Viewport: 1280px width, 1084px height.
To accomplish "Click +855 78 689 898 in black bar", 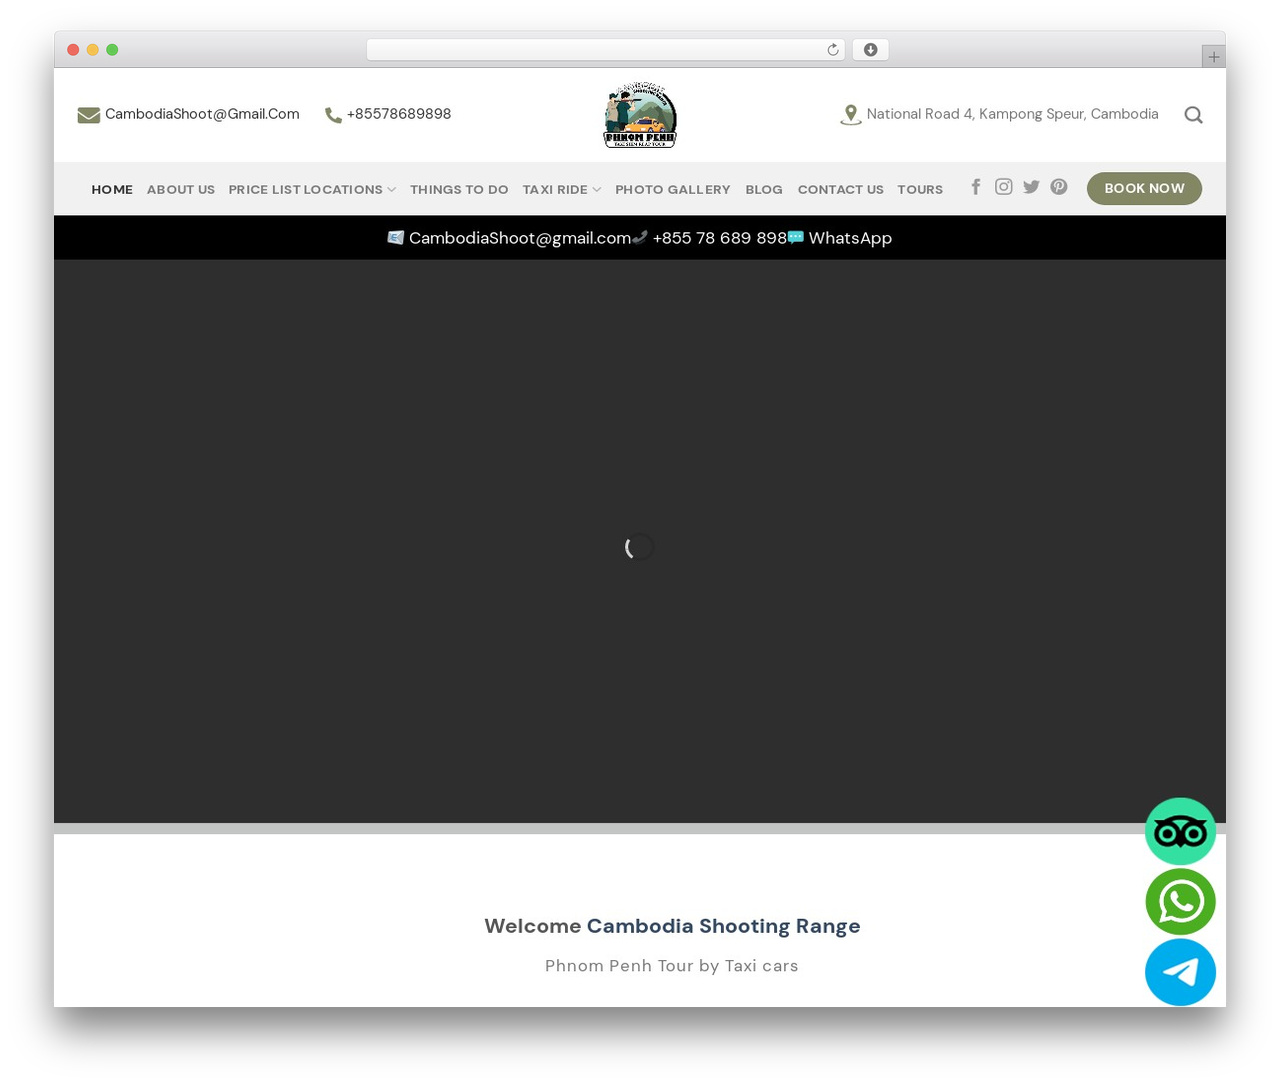I will coord(720,238).
